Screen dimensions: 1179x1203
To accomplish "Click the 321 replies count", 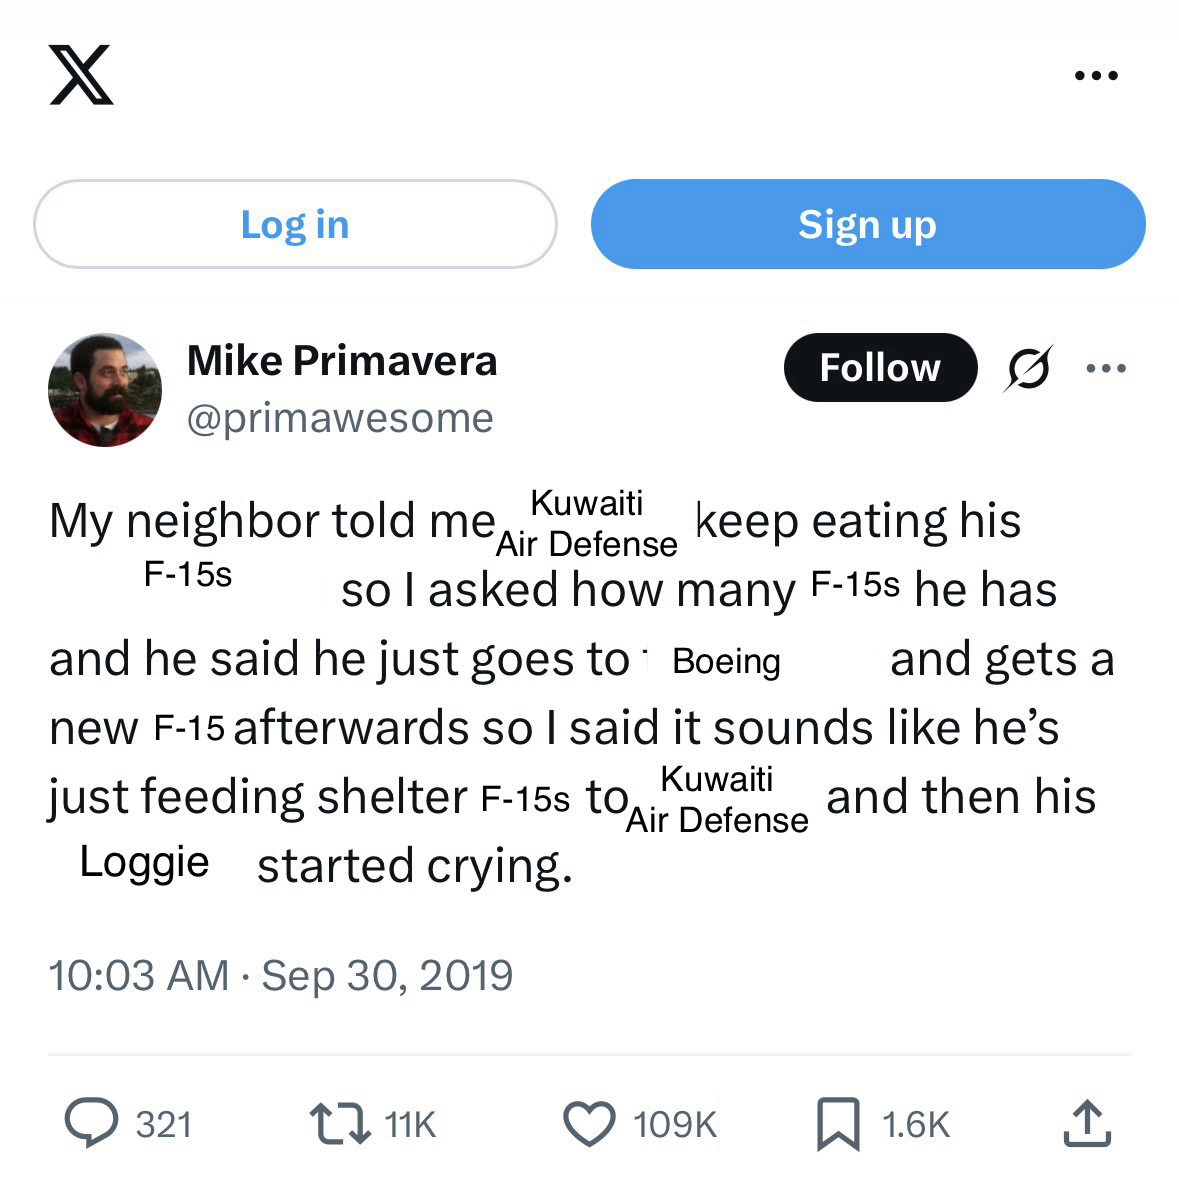I will click(164, 1125).
